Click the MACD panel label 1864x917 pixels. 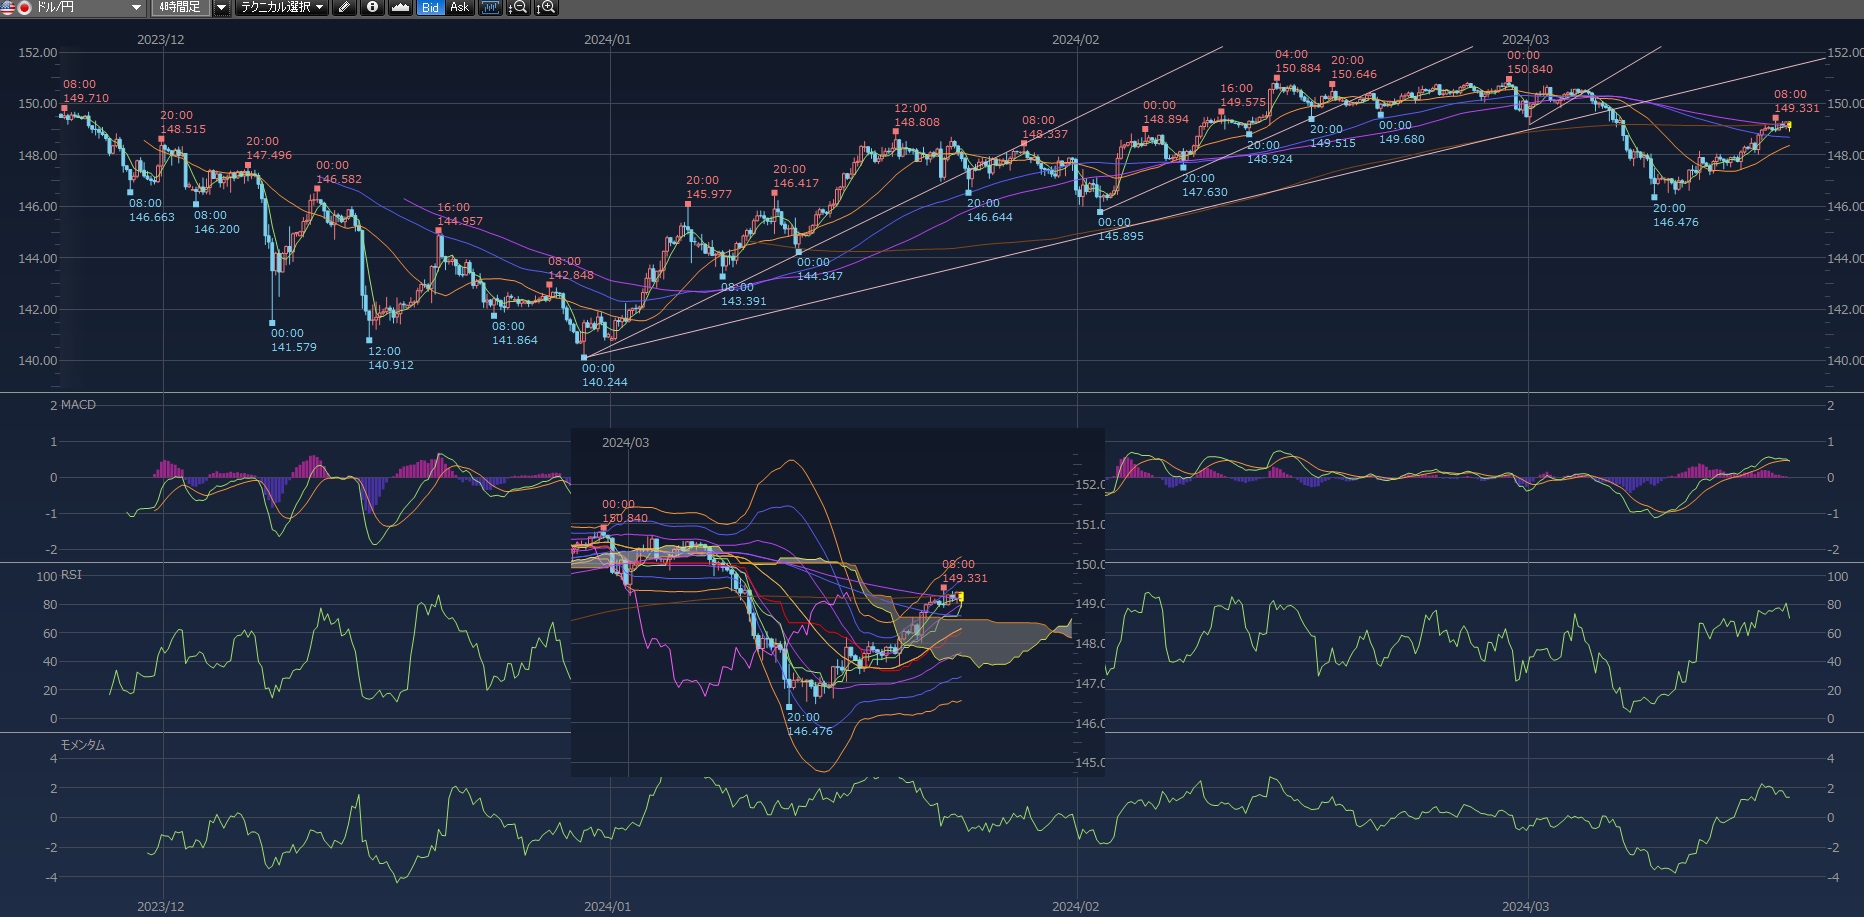(78, 405)
